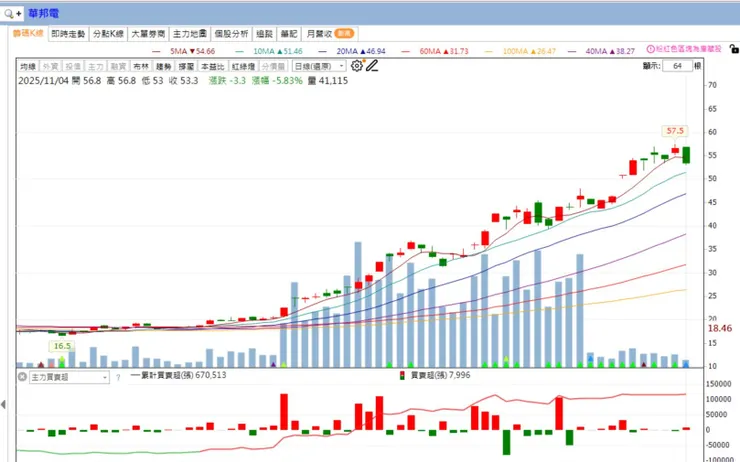Screen dimensions: 740x462
Task: Open the 筆記 tab
Action: (289, 34)
